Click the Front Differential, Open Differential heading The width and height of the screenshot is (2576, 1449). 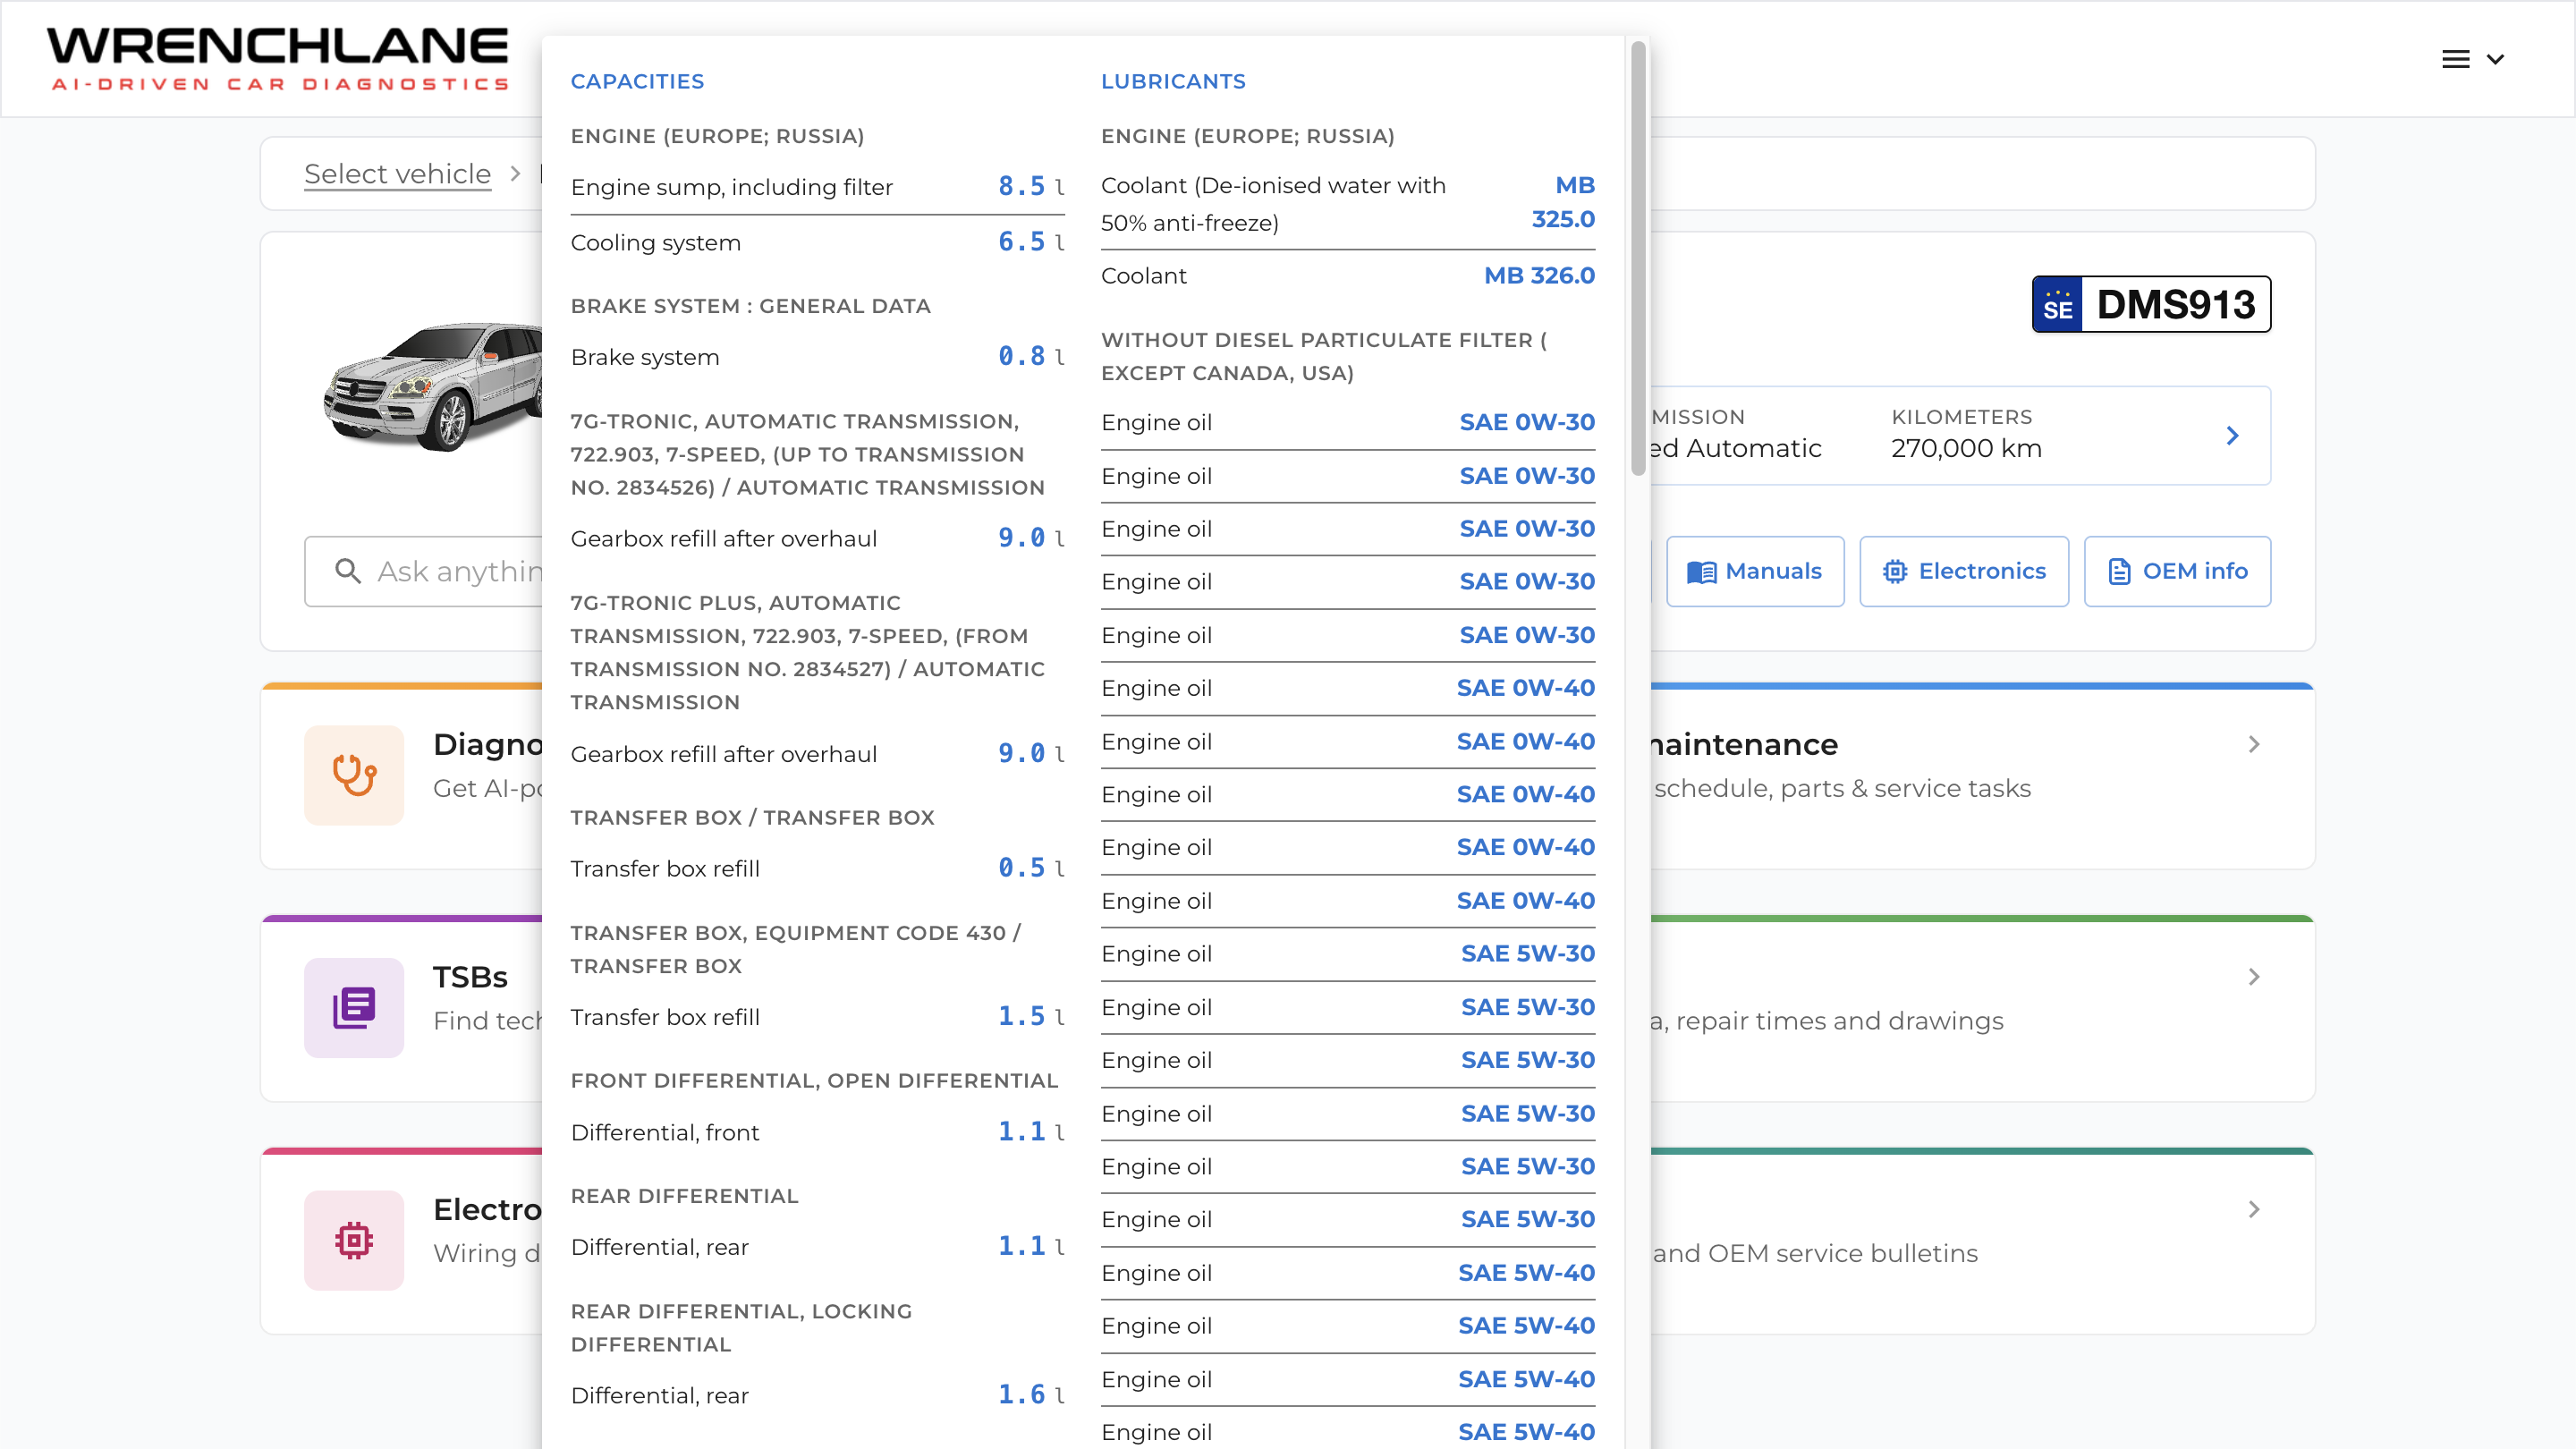(x=814, y=1081)
